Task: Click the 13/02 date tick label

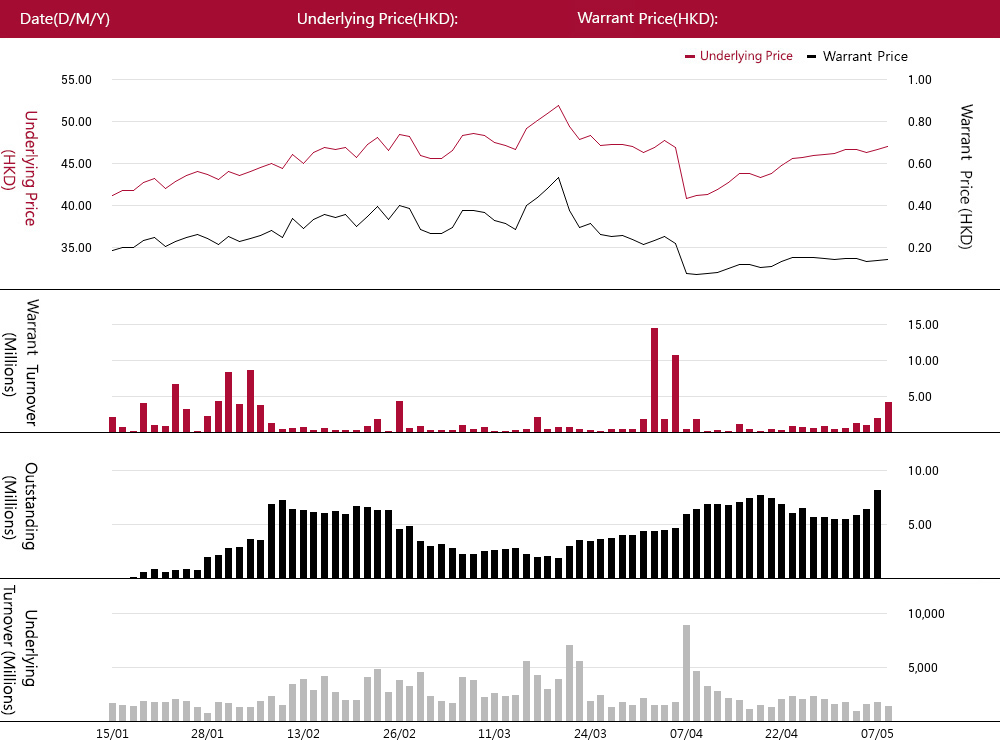Action: click(303, 734)
